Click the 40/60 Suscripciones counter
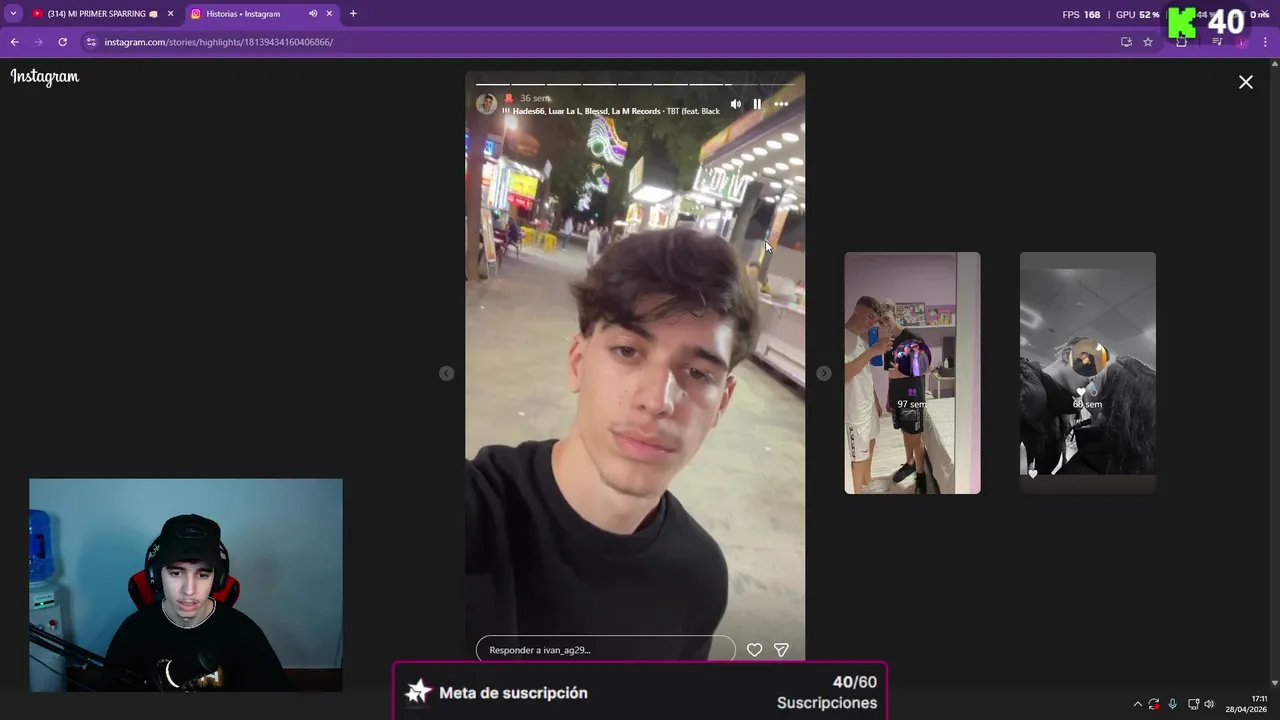Screen dimensions: 1280x720 827,692
